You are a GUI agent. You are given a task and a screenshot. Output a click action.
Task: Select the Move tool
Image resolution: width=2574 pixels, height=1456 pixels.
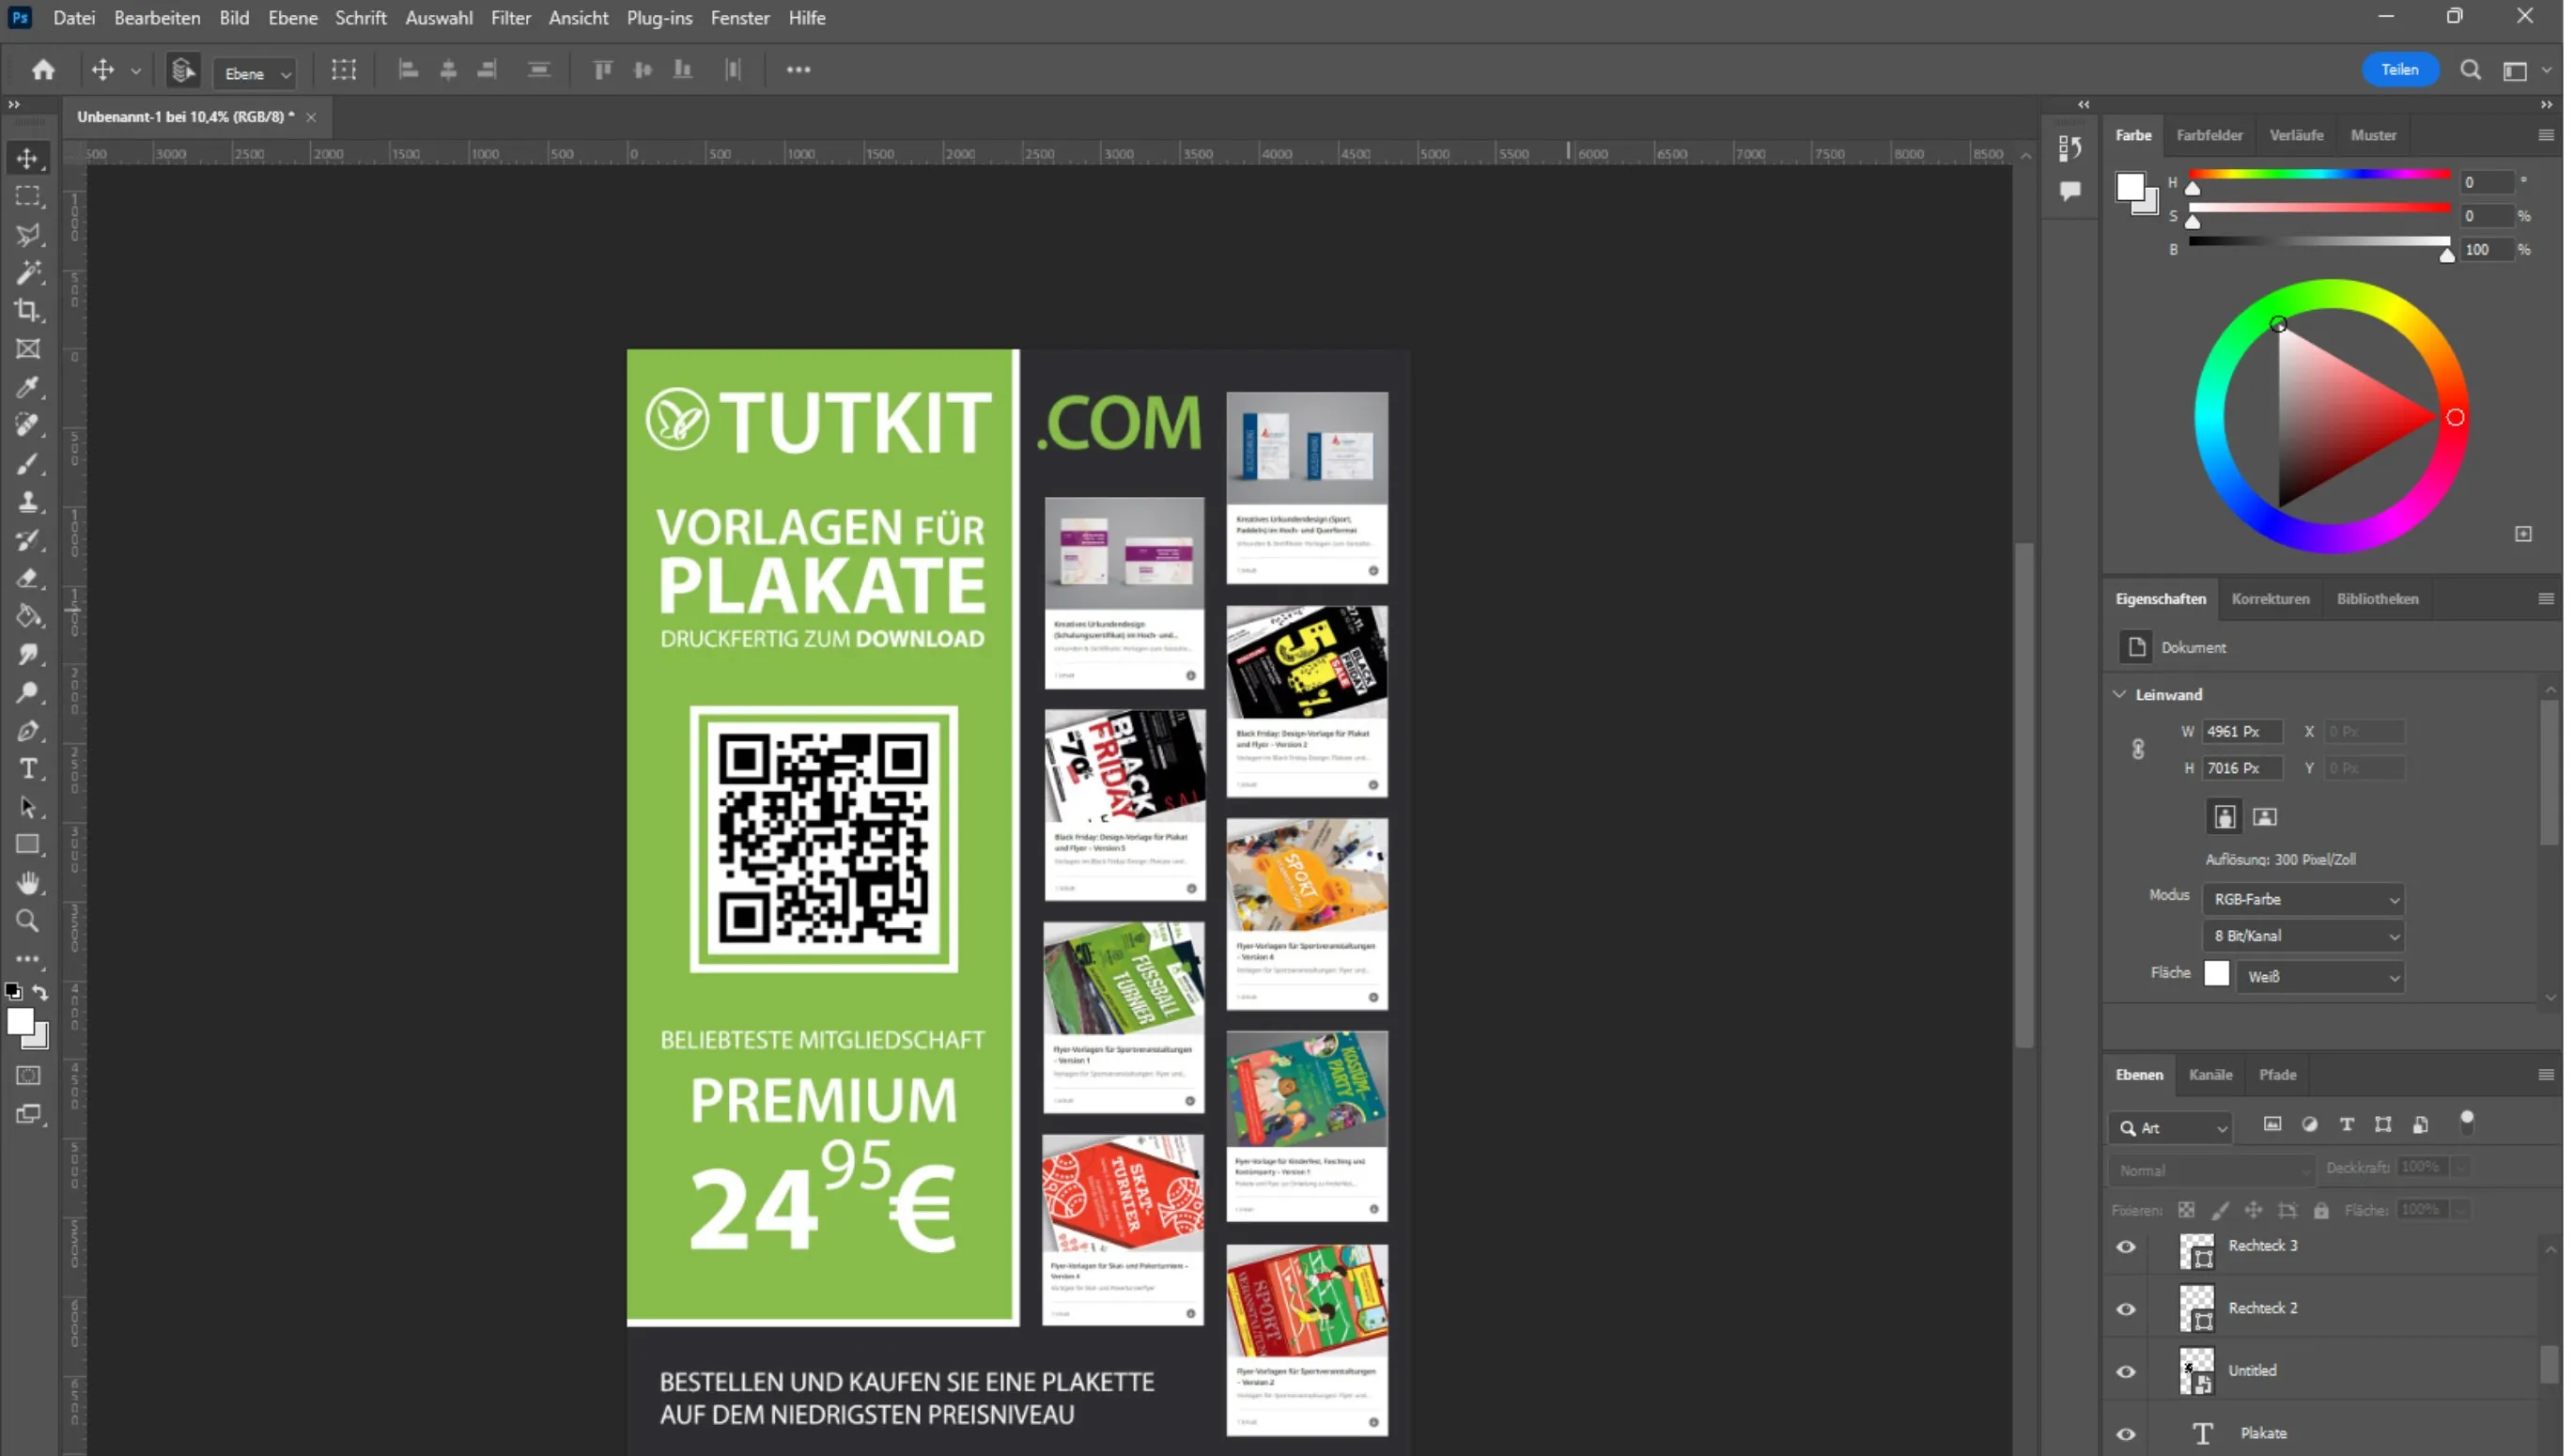coord(28,158)
